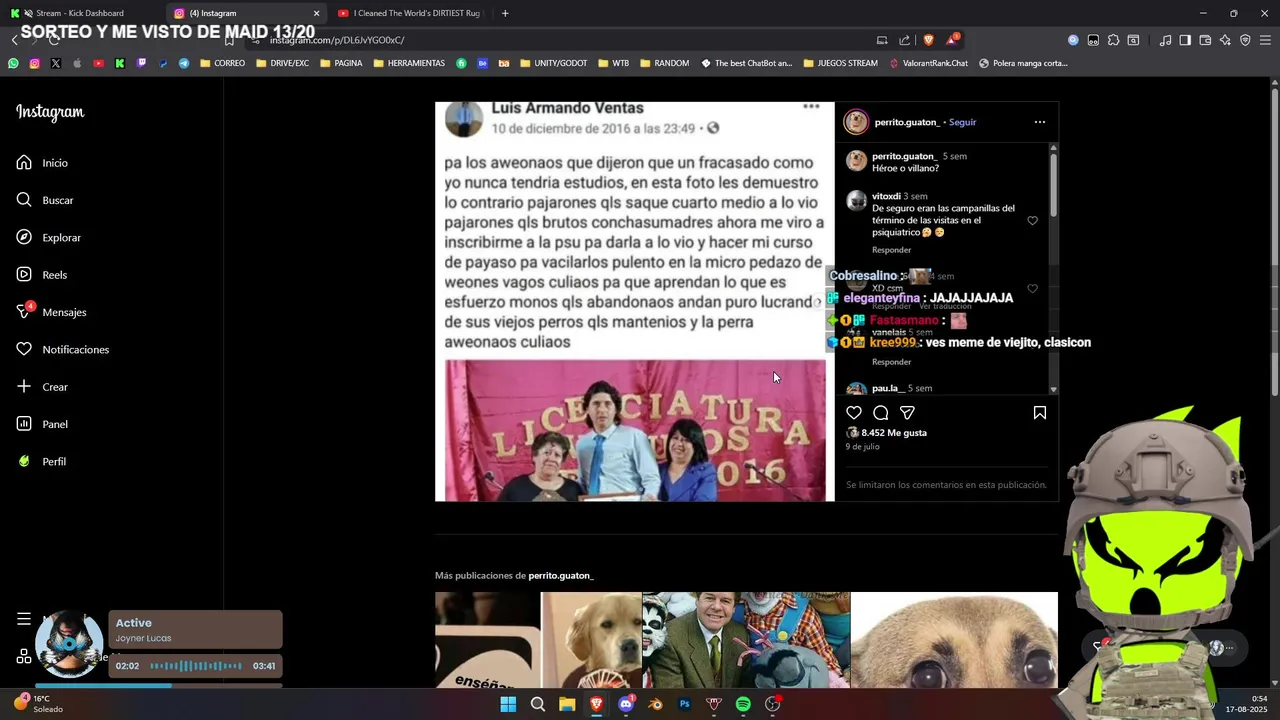Open pau.la_ commenter profile

[x=888, y=388]
